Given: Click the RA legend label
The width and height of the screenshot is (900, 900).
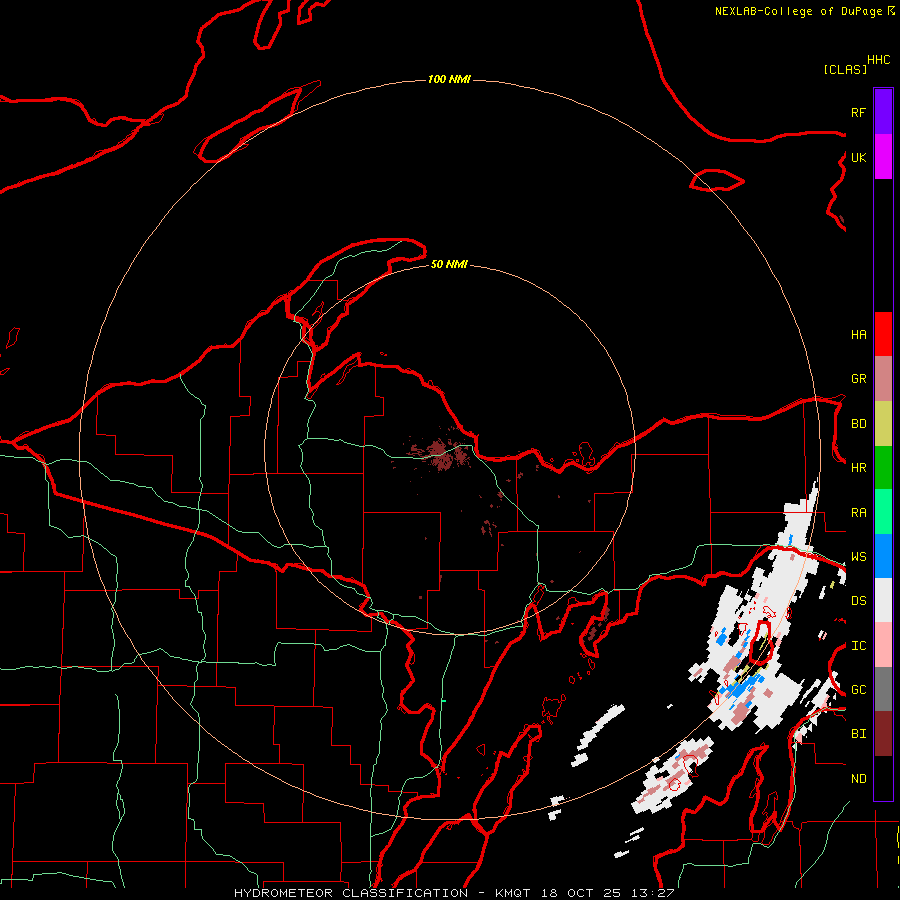Looking at the screenshot, I should tap(858, 513).
